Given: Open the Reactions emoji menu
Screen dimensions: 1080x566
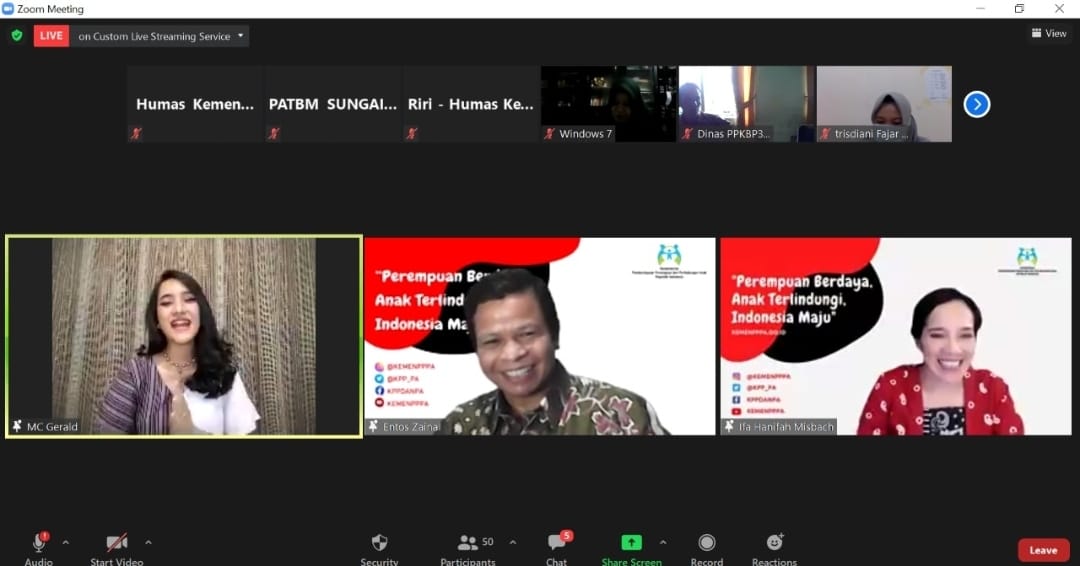Looking at the screenshot, I should (x=774, y=549).
